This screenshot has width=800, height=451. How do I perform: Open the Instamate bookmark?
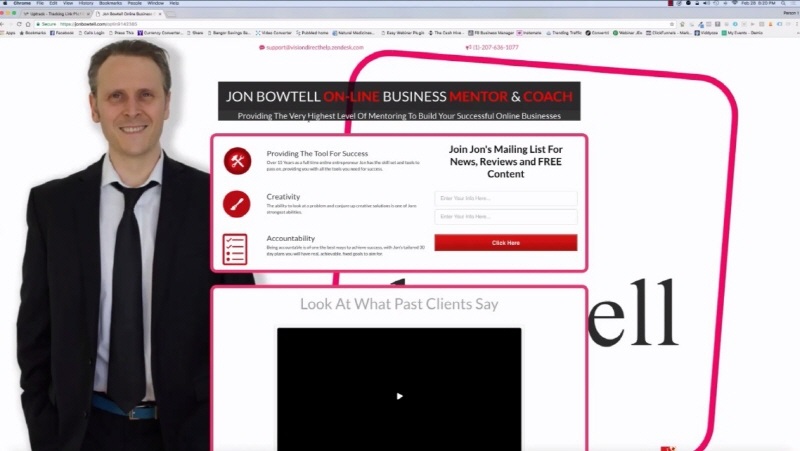pyautogui.click(x=529, y=33)
